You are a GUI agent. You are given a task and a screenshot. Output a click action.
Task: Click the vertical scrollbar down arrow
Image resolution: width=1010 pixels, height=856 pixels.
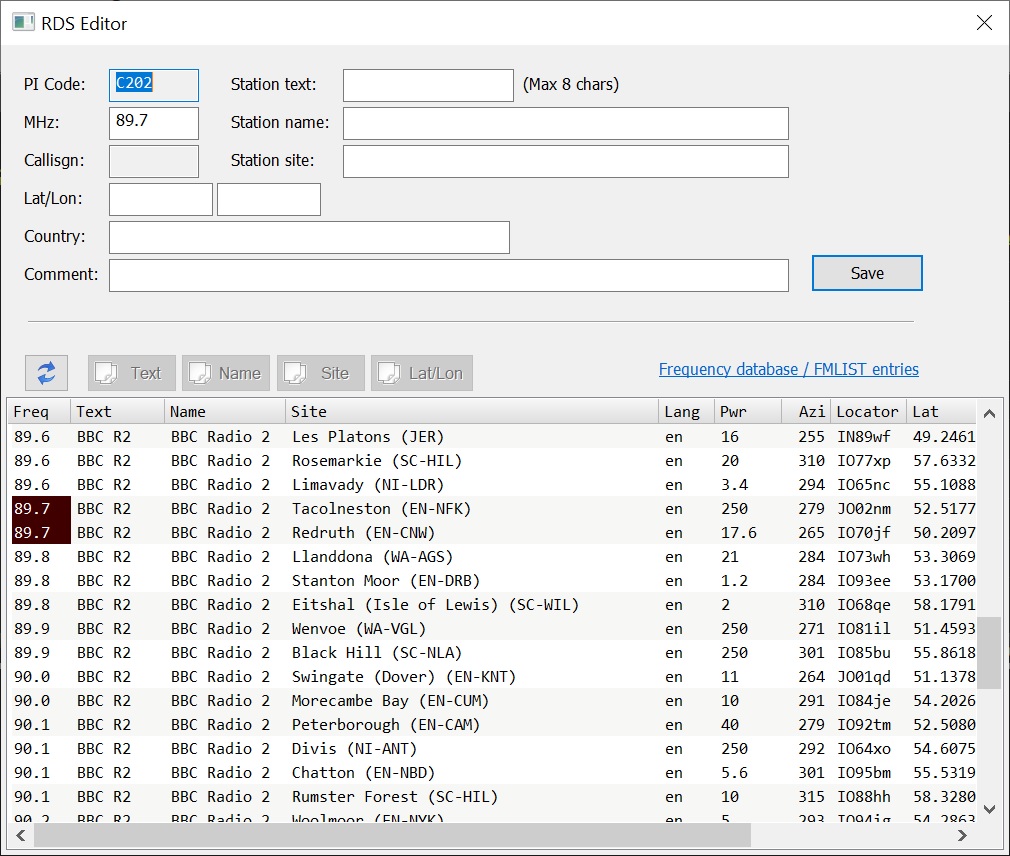click(989, 809)
